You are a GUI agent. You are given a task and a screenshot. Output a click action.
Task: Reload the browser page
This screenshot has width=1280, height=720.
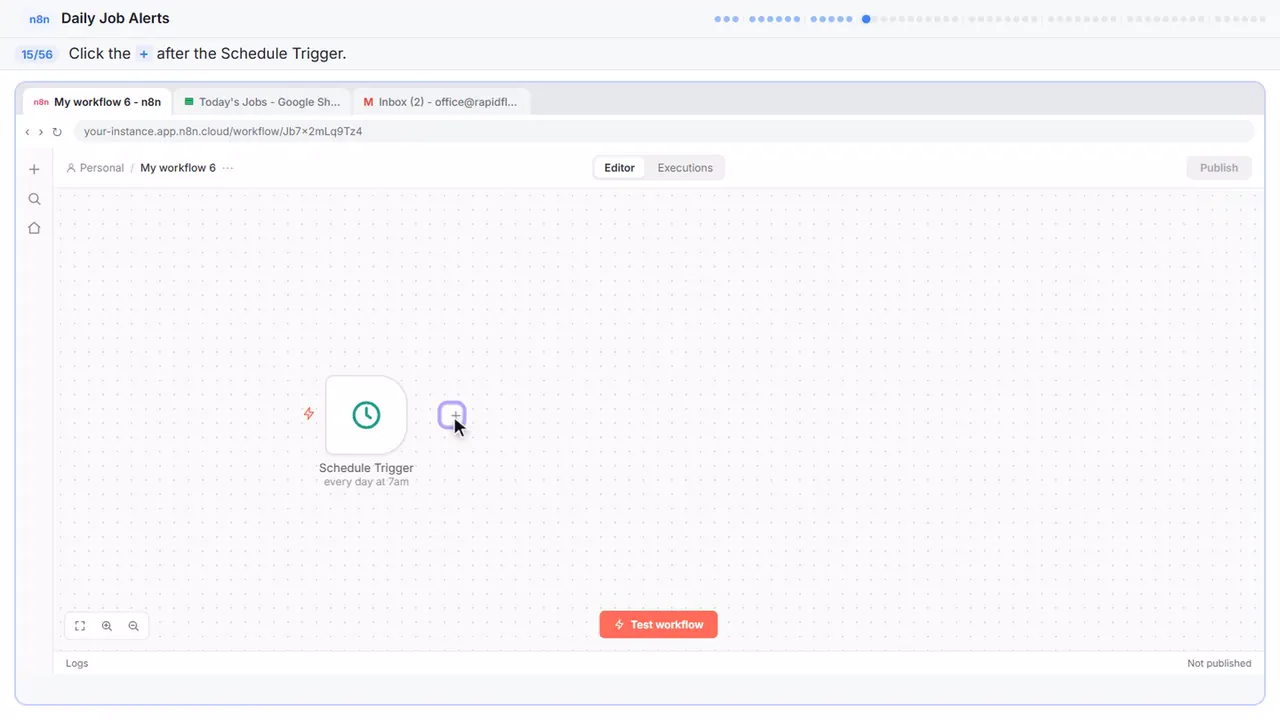[x=57, y=132]
